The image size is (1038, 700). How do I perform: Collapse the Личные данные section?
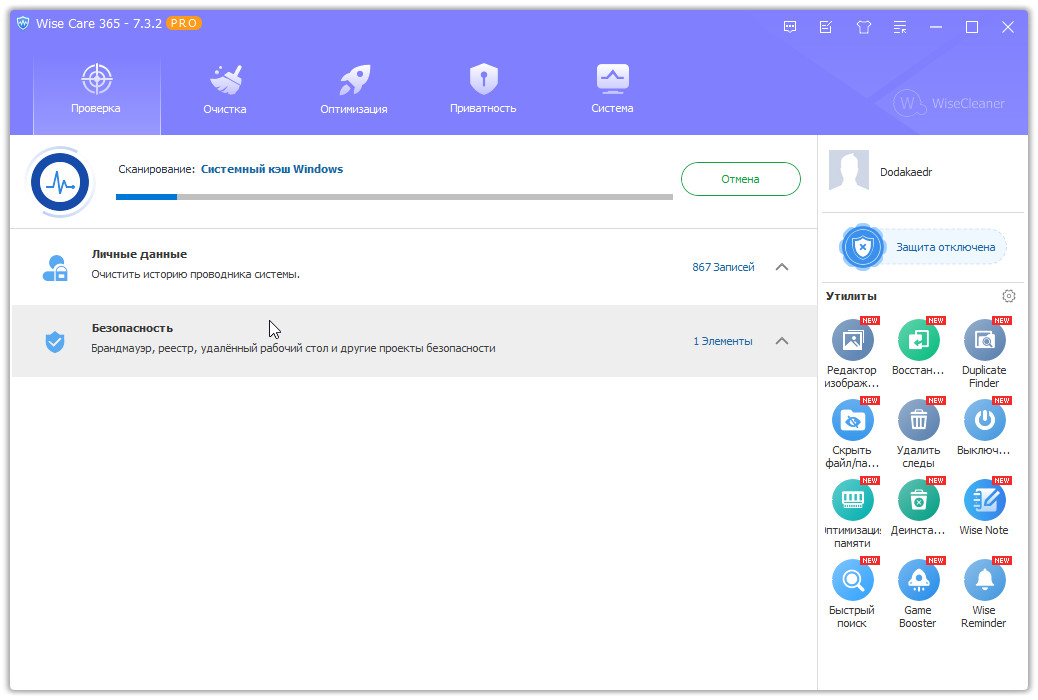click(782, 267)
